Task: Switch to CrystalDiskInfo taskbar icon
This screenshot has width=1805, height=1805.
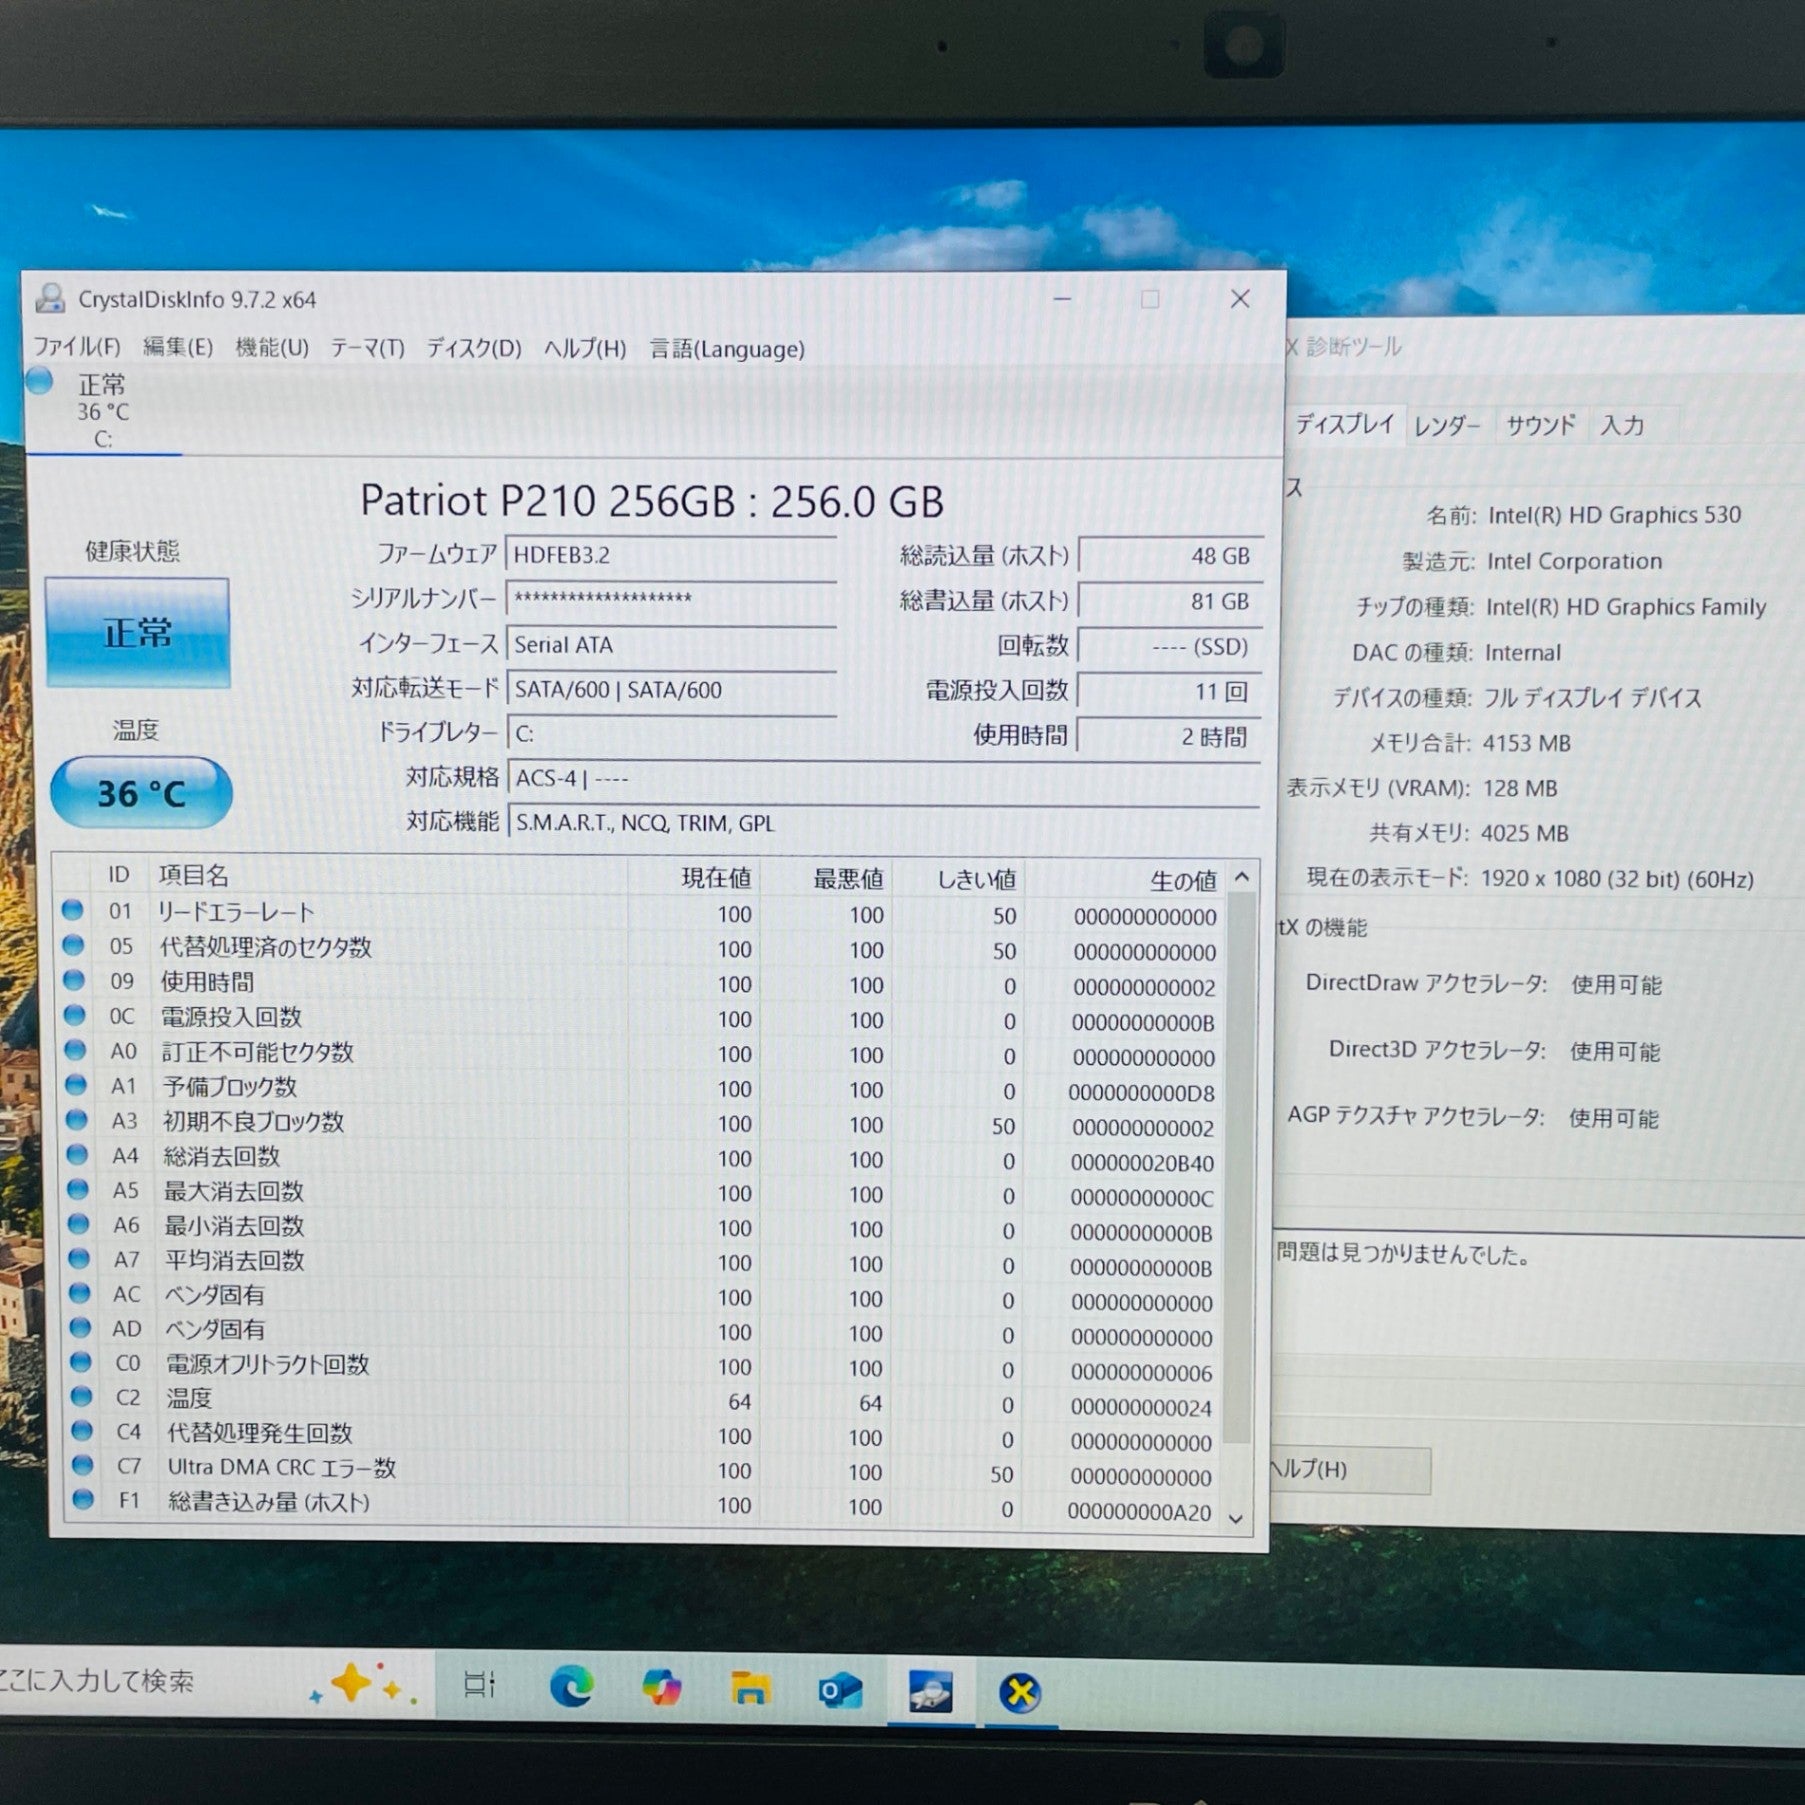Action: pyautogui.click(x=930, y=1691)
